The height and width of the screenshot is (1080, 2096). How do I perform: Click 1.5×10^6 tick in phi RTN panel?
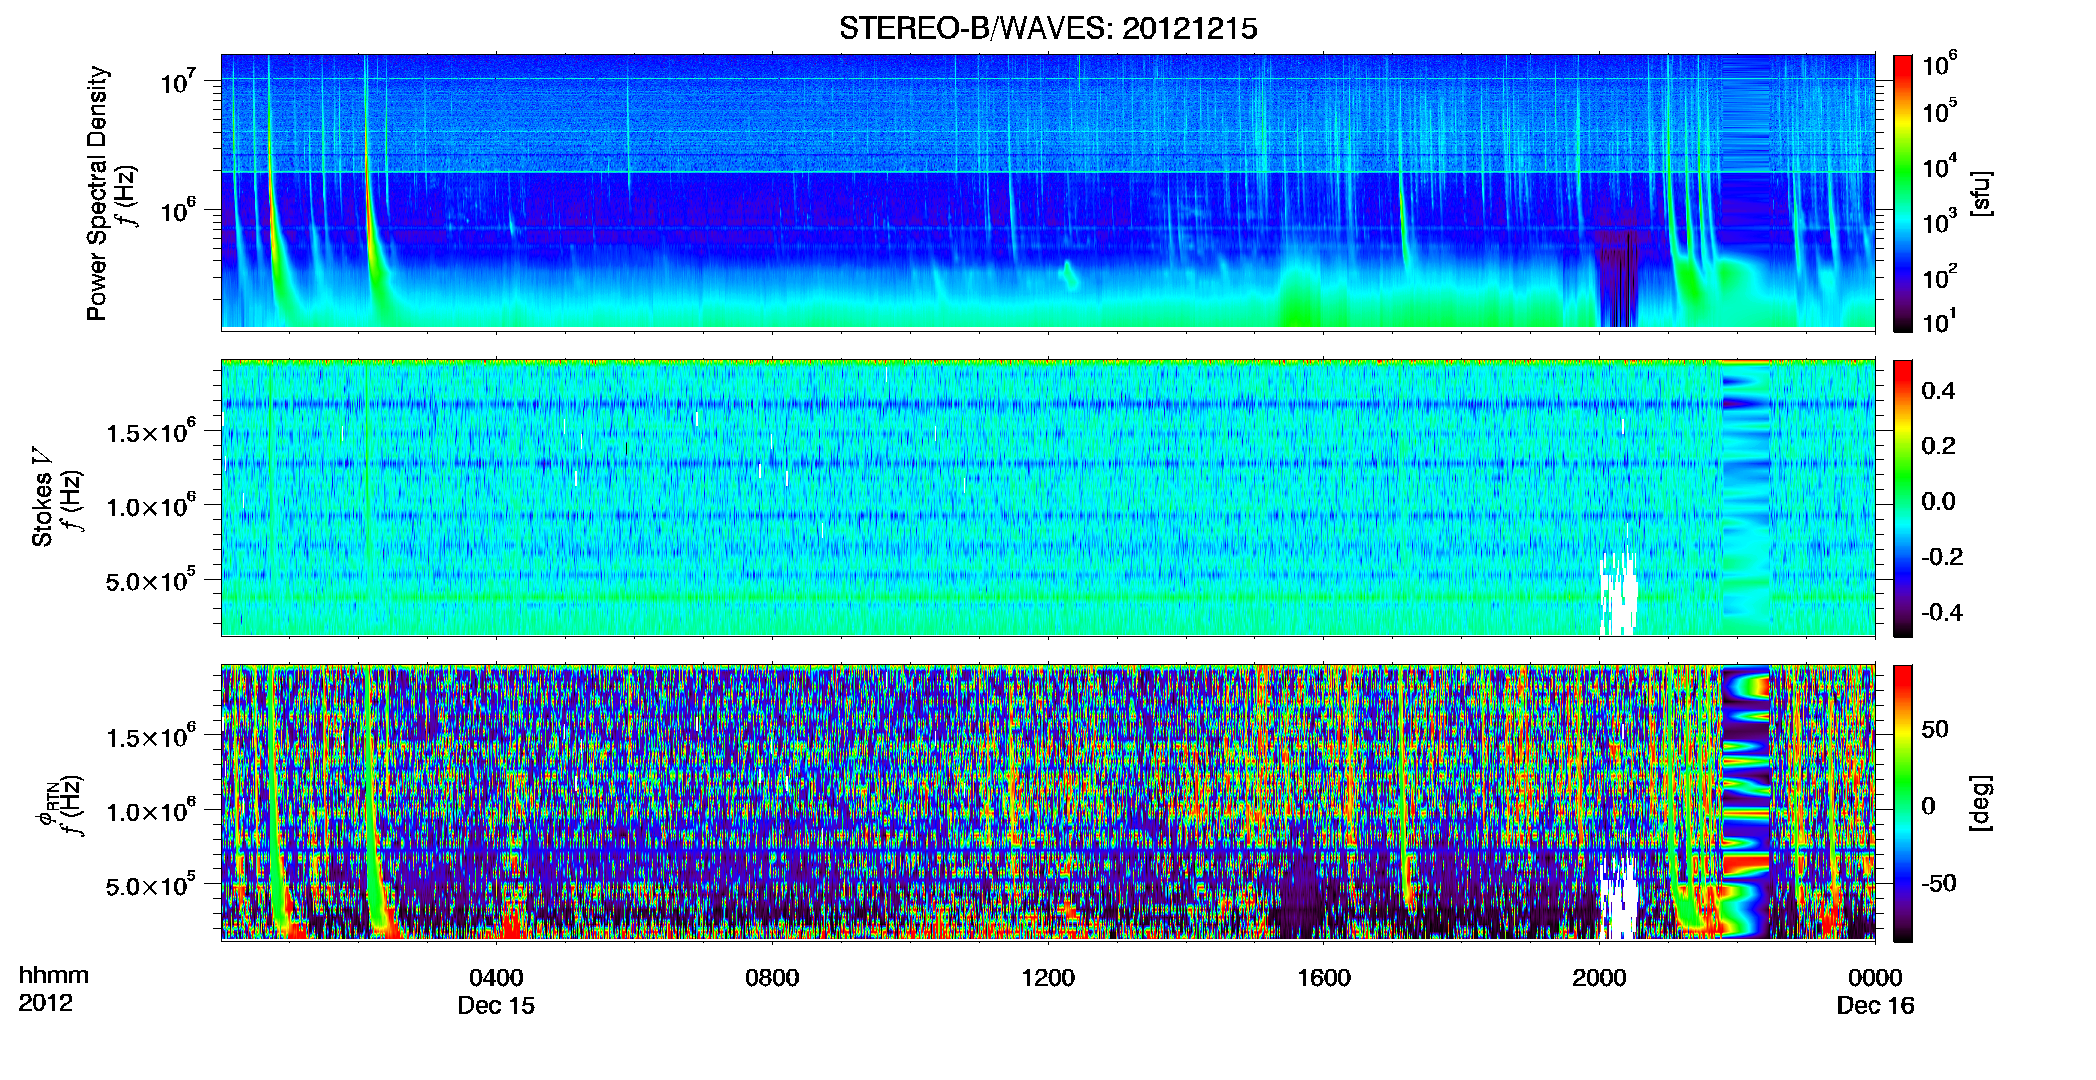(151, 737)
